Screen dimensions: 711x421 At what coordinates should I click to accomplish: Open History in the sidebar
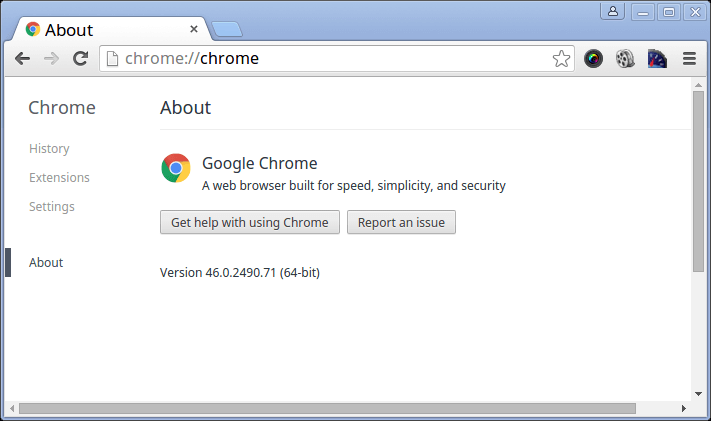click(x=49, y=149)
